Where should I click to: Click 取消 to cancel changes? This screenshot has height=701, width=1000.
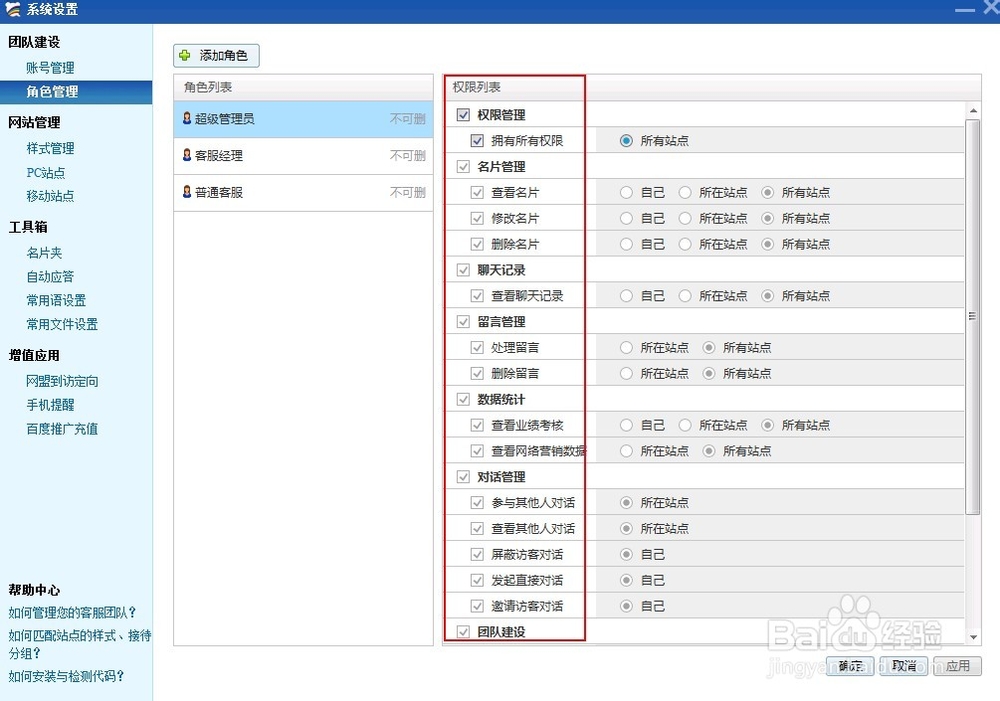(903, 665)
